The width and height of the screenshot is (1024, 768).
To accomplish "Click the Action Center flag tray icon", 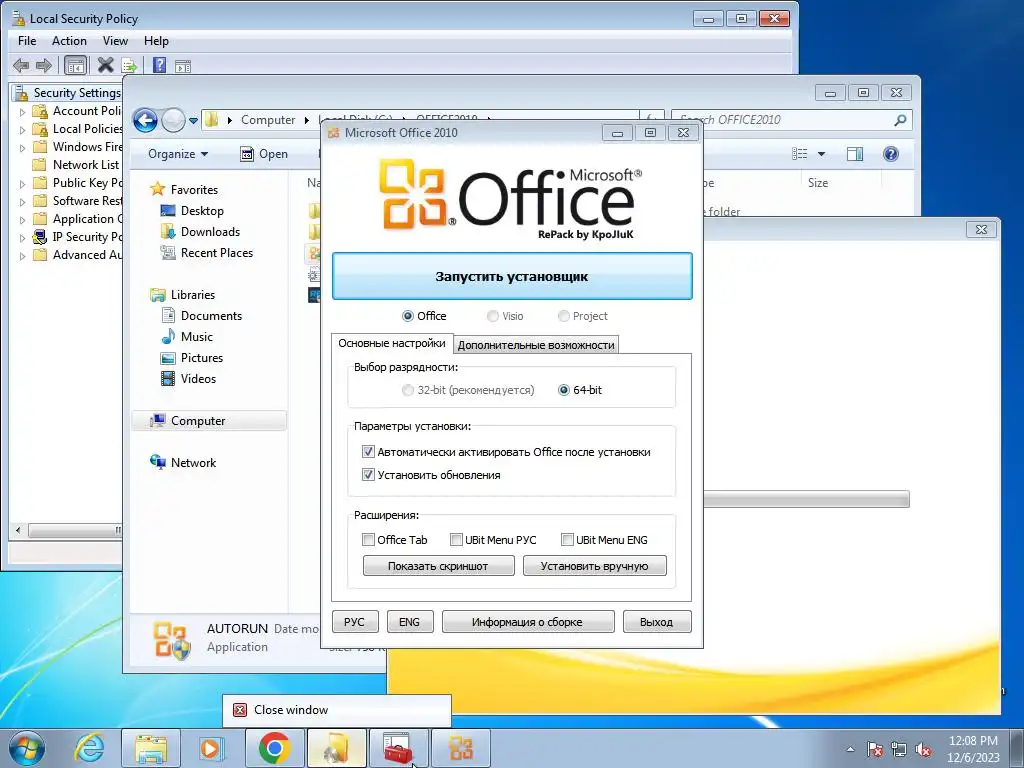I will tap(874, 749).
